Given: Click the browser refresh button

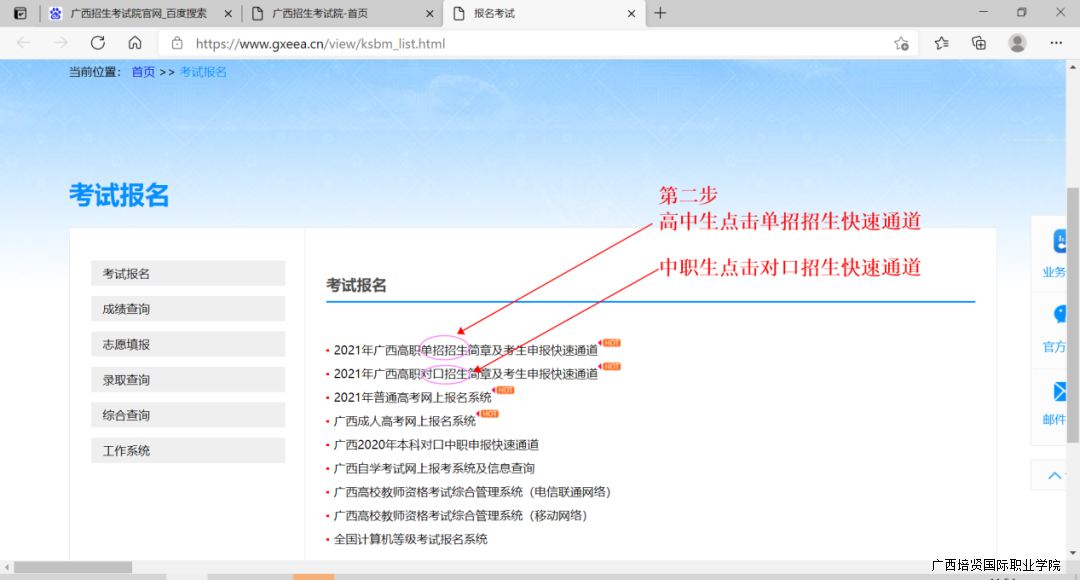Looking at the screenshot, I should point(97,43).
